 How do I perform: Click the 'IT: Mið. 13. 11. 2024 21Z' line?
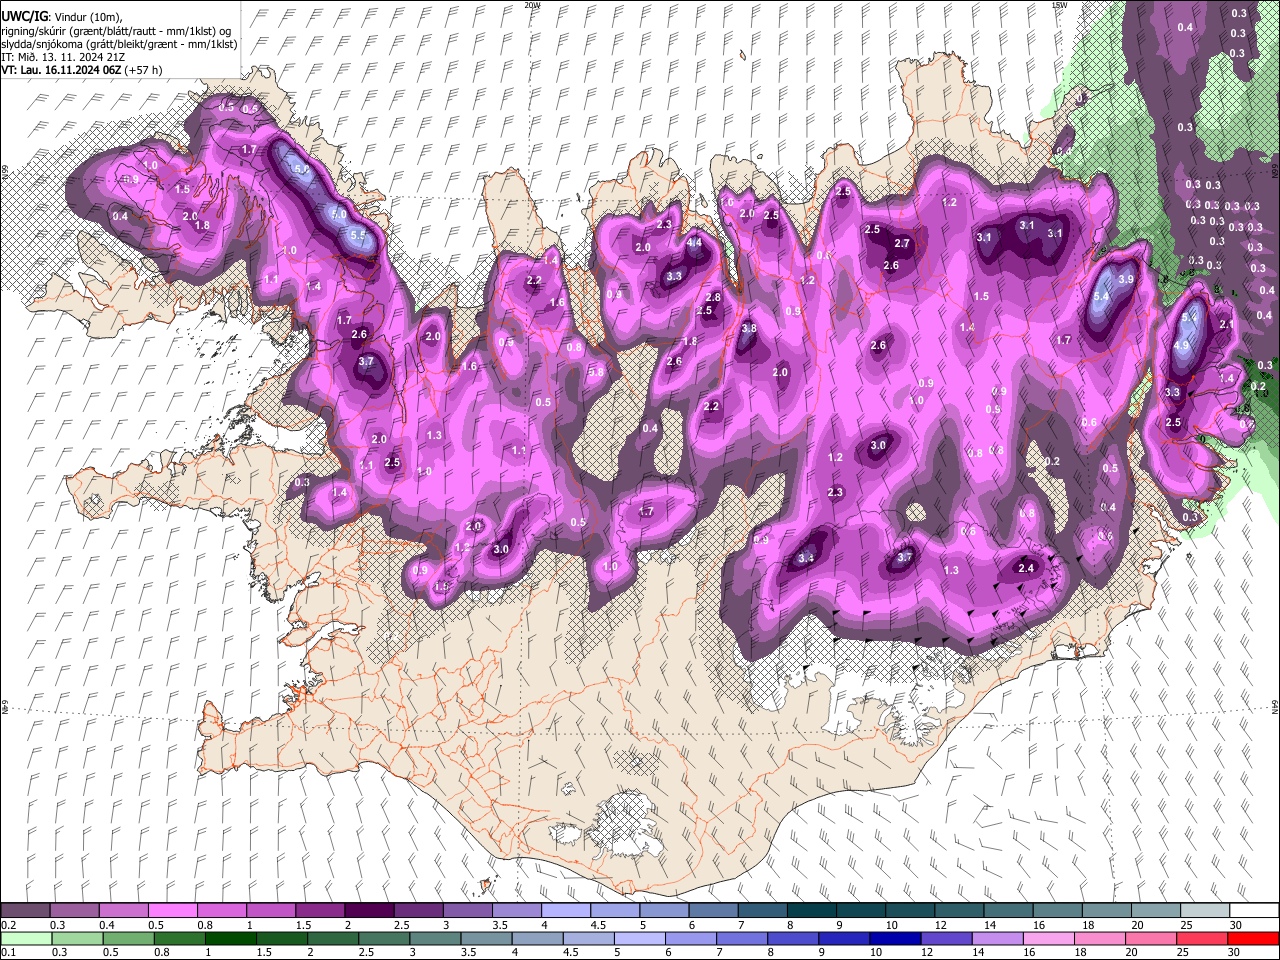pos(63,57)
